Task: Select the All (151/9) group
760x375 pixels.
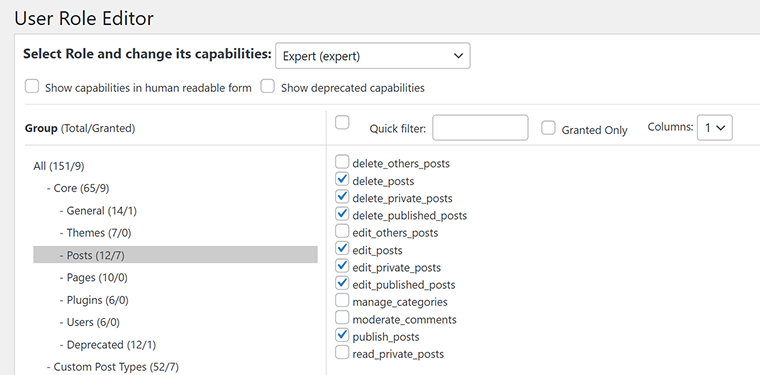Action: [59, 166]
